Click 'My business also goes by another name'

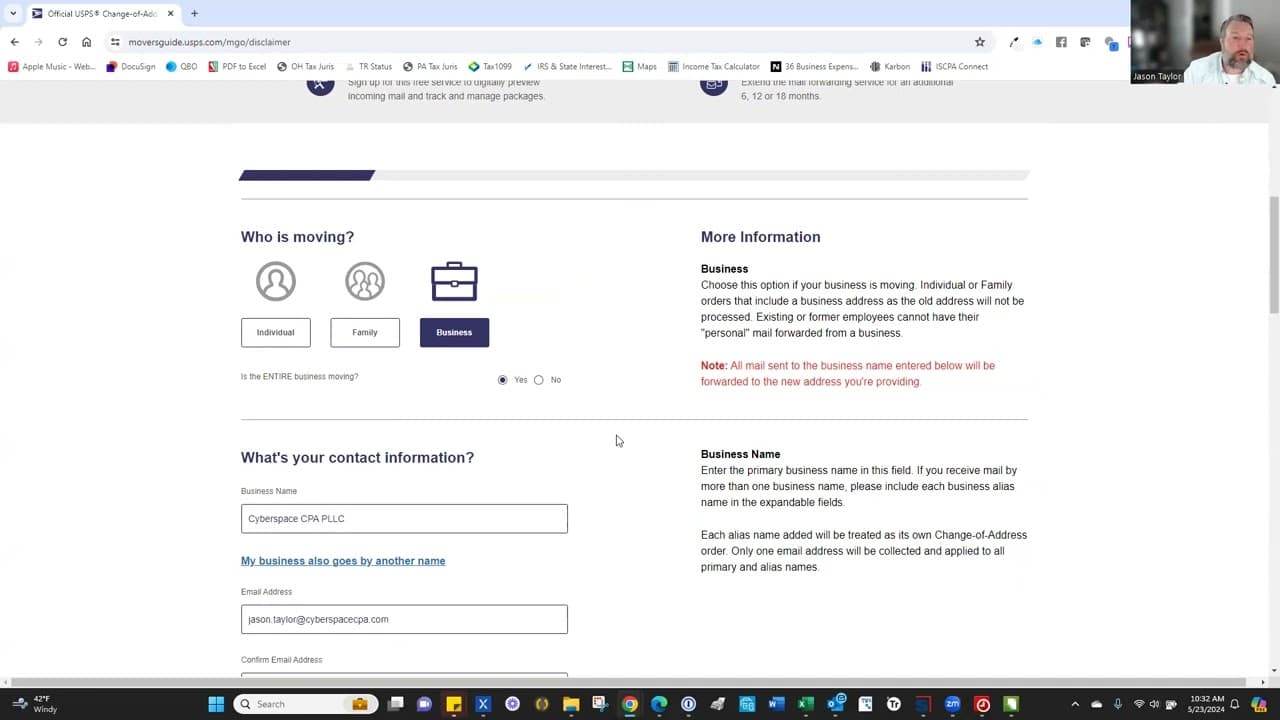pos(343,561)
